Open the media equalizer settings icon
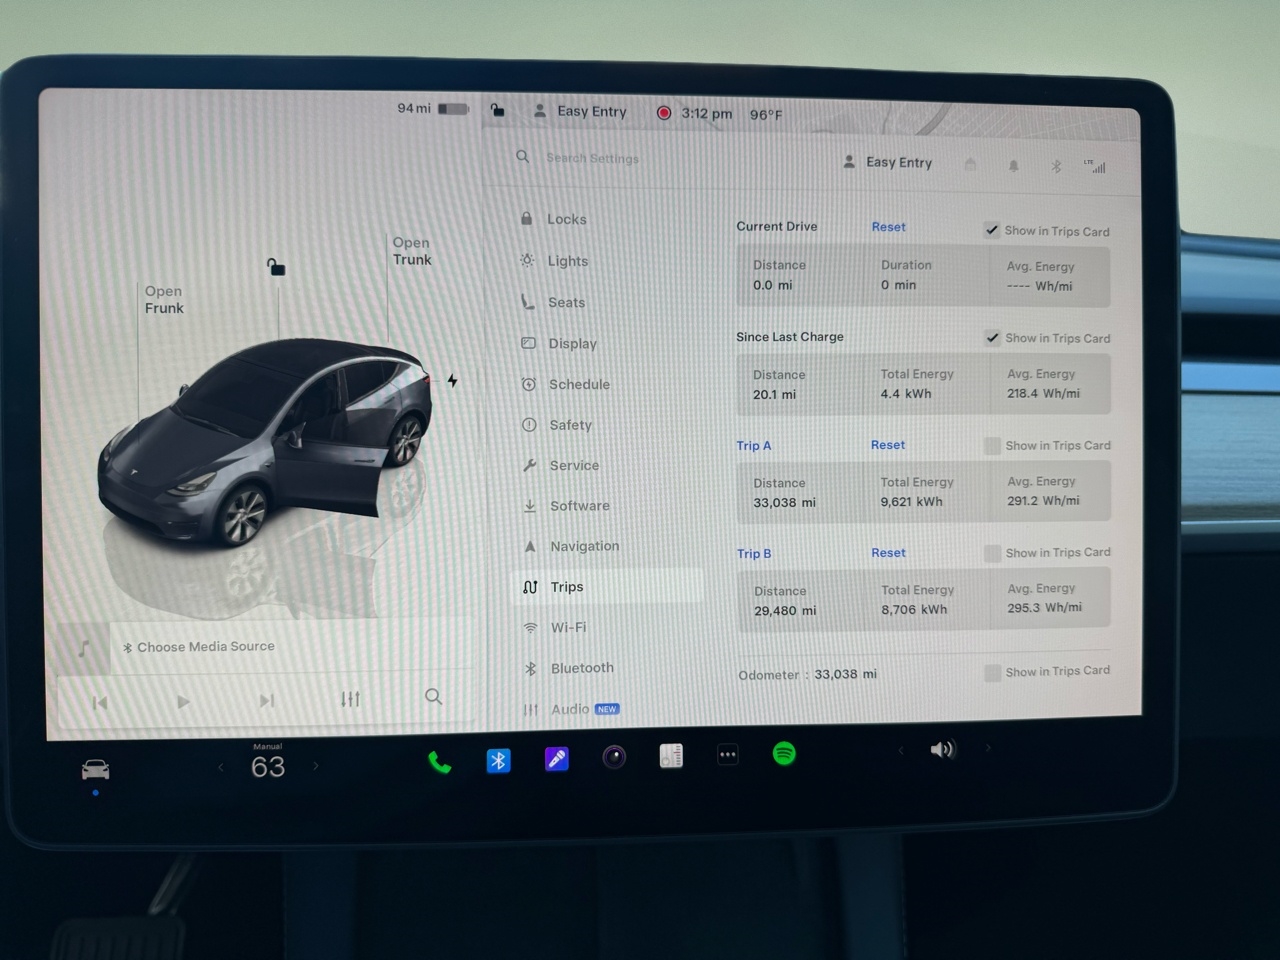 click(x=350, y=699)
